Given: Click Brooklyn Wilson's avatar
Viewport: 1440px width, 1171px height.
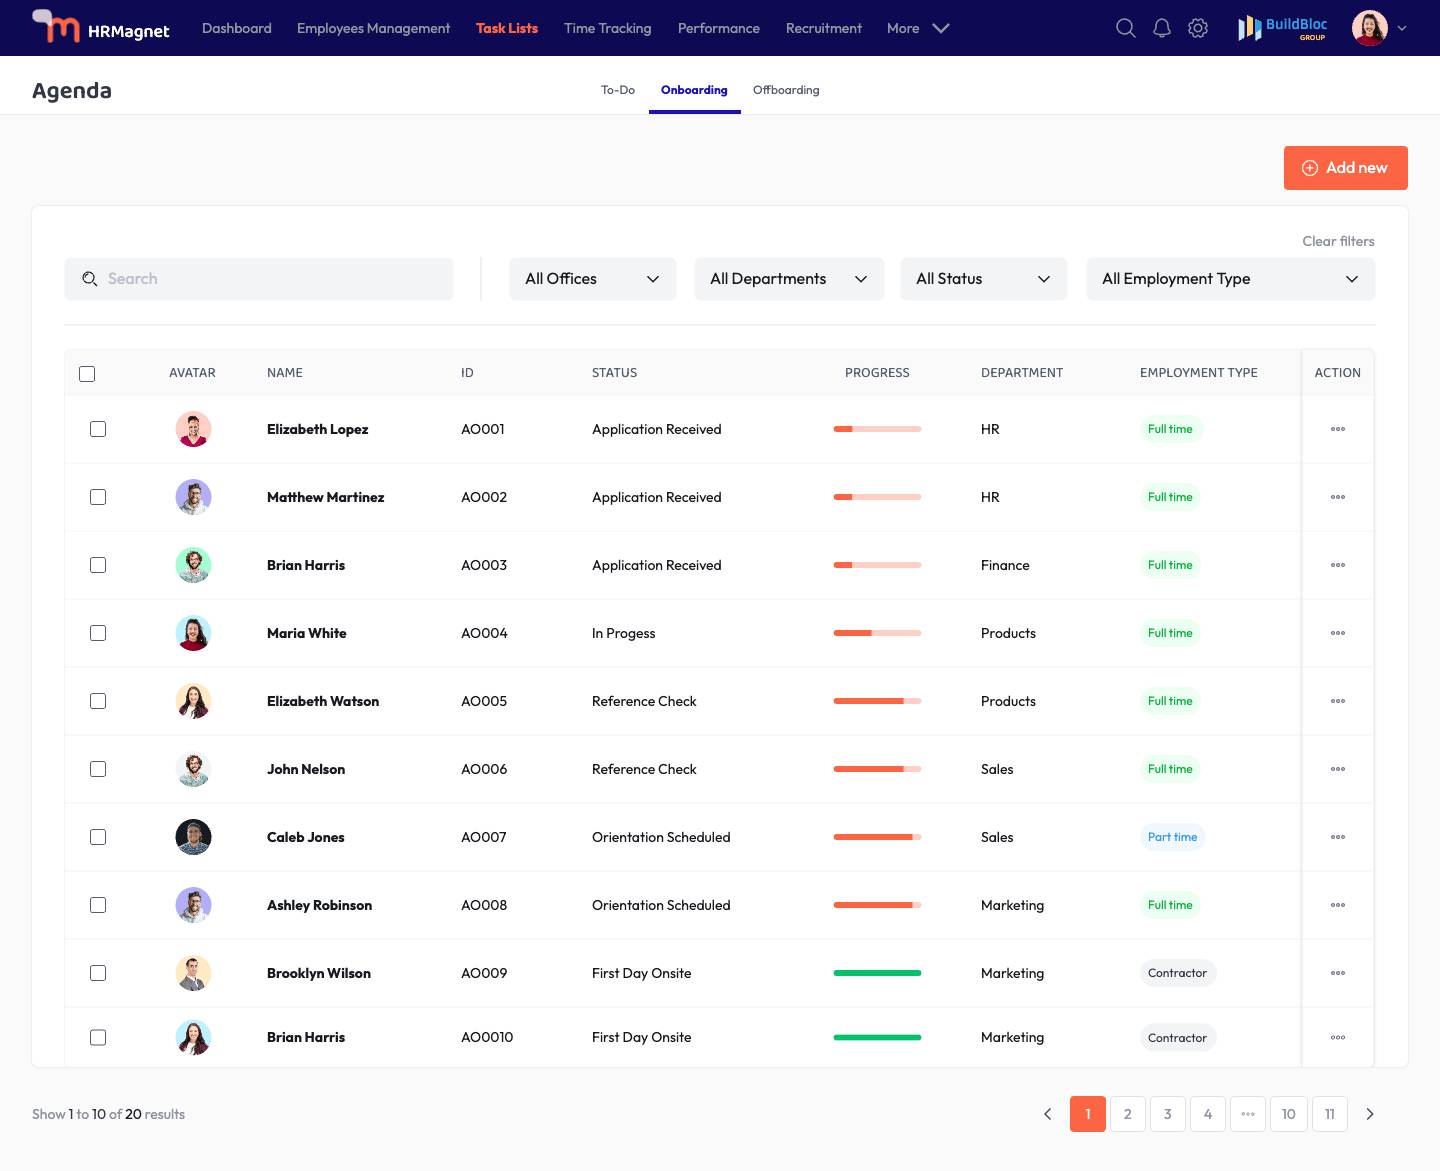Looking at the screenshot, I should pos(193,973).
